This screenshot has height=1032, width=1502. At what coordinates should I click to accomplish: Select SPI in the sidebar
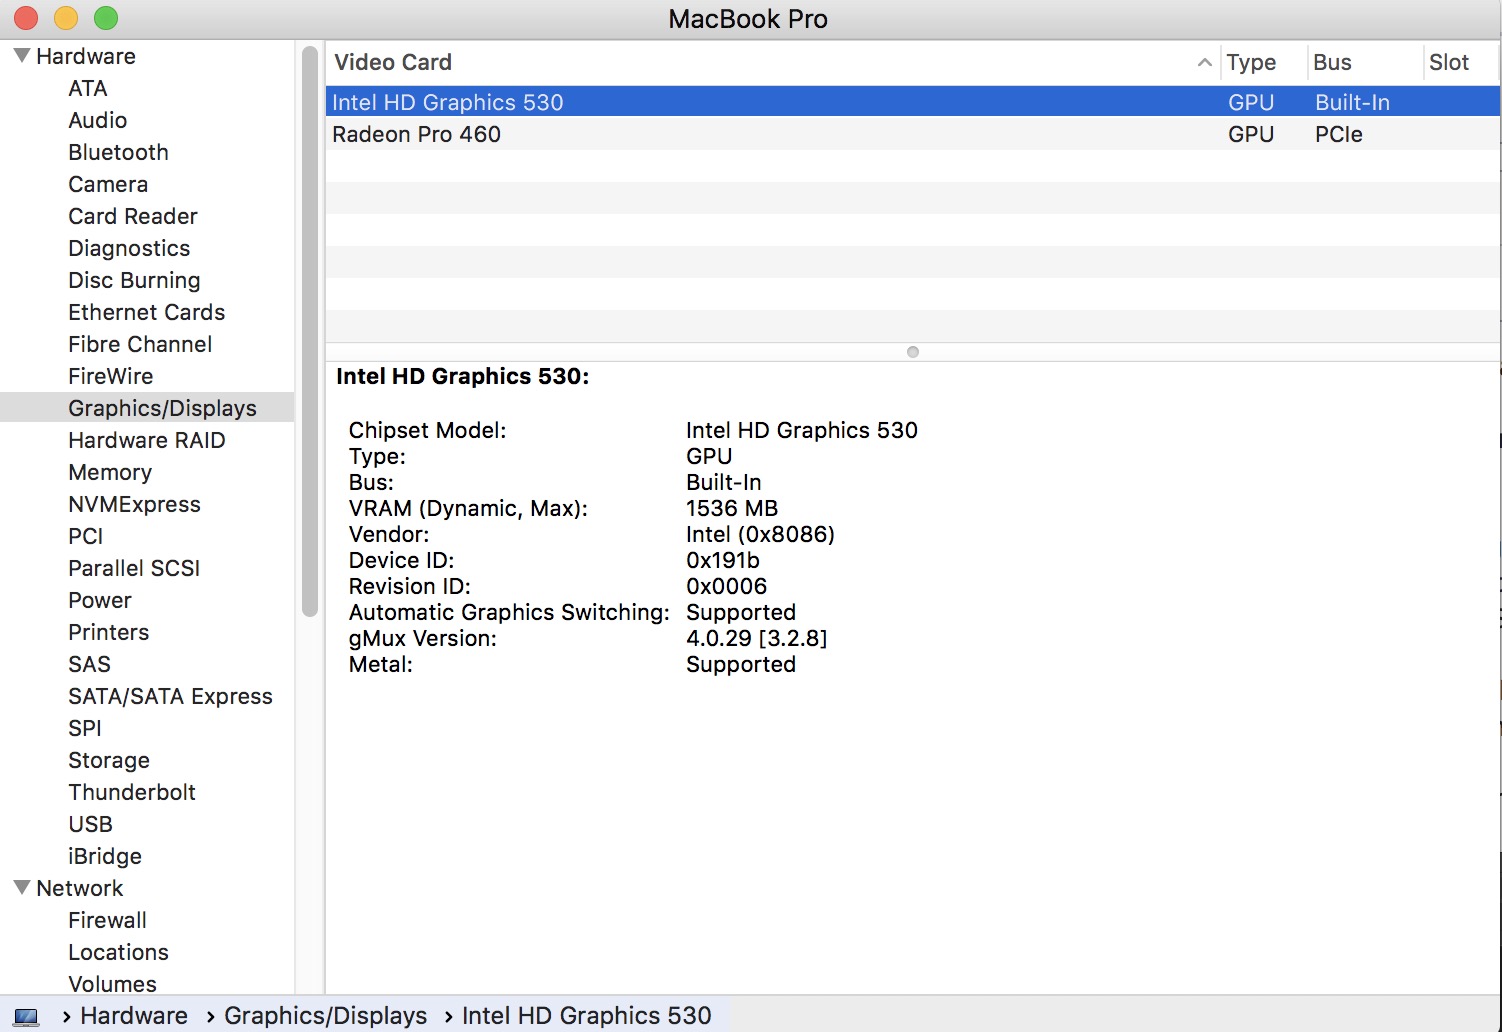pyautogui.click(x=85, y=728)
